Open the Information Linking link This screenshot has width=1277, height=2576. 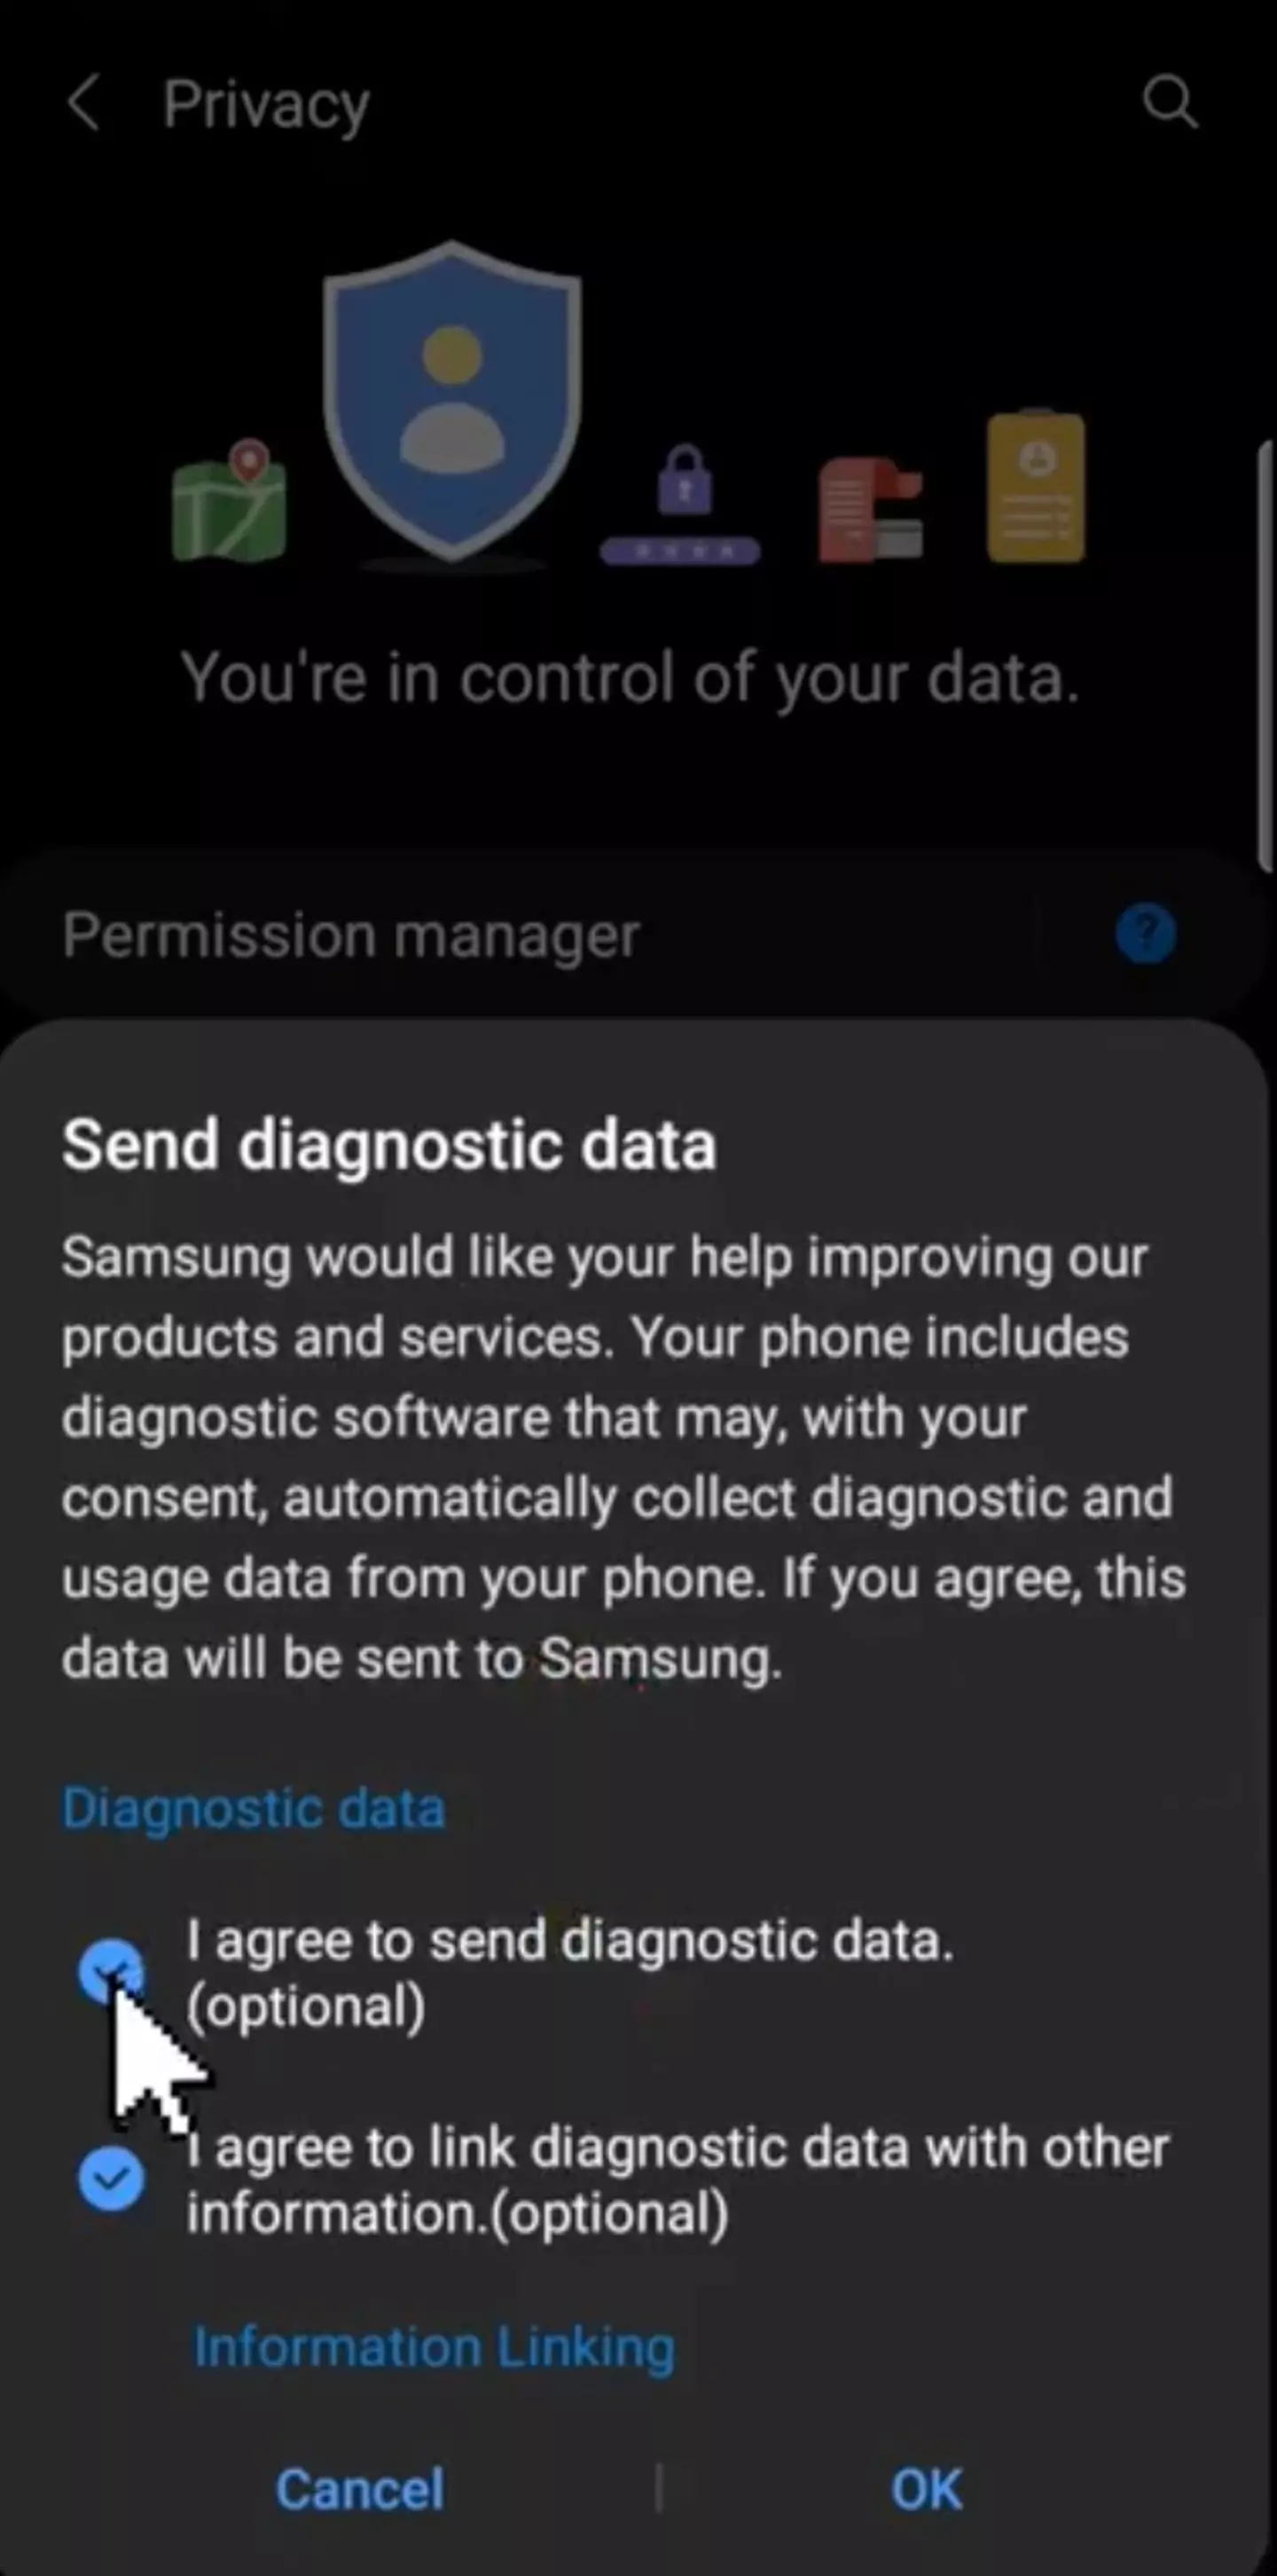pos(434,2347)
